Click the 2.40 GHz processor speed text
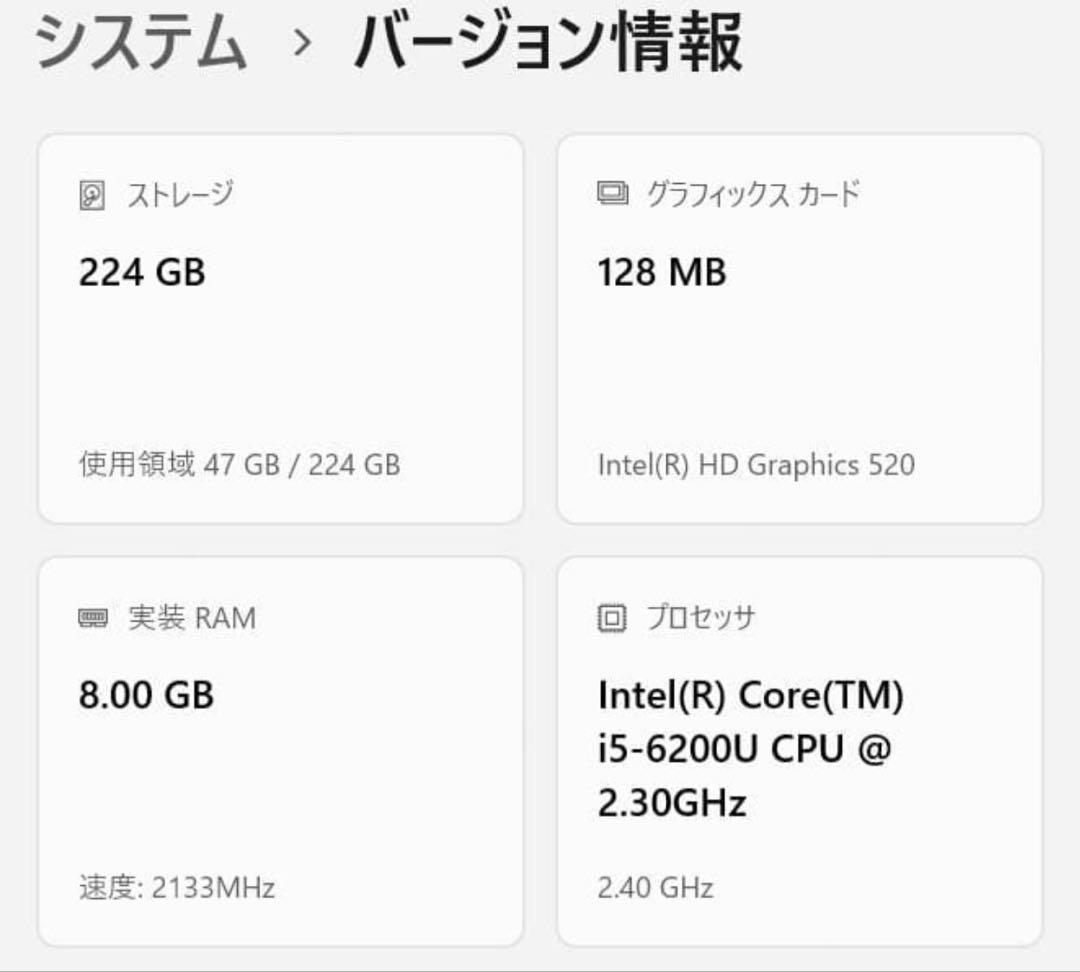Screen dimensions: 1080x972 click(x=655, y=888)
